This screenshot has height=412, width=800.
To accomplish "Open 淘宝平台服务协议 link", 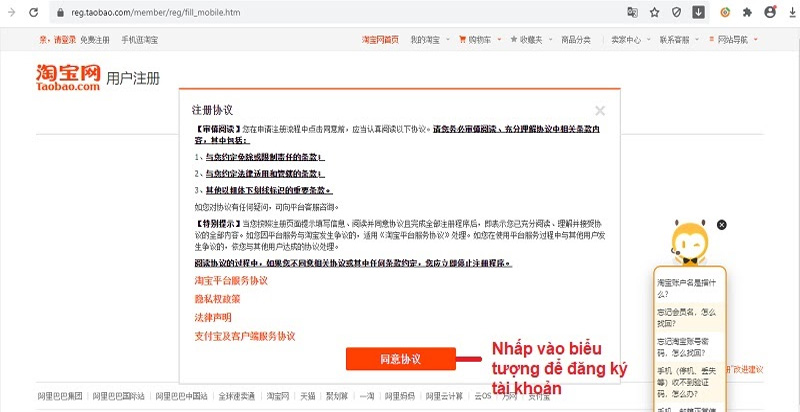I will [x=231, y=280].
